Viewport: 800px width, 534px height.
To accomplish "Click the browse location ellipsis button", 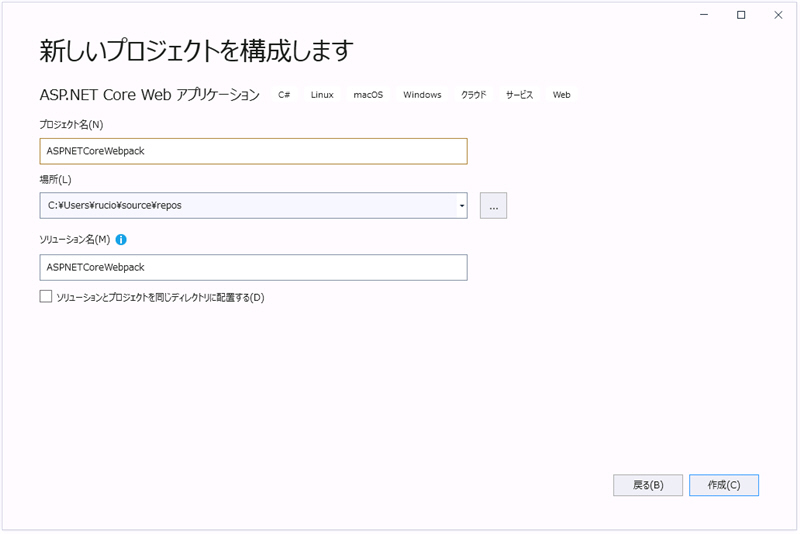I will pos(493,206).
